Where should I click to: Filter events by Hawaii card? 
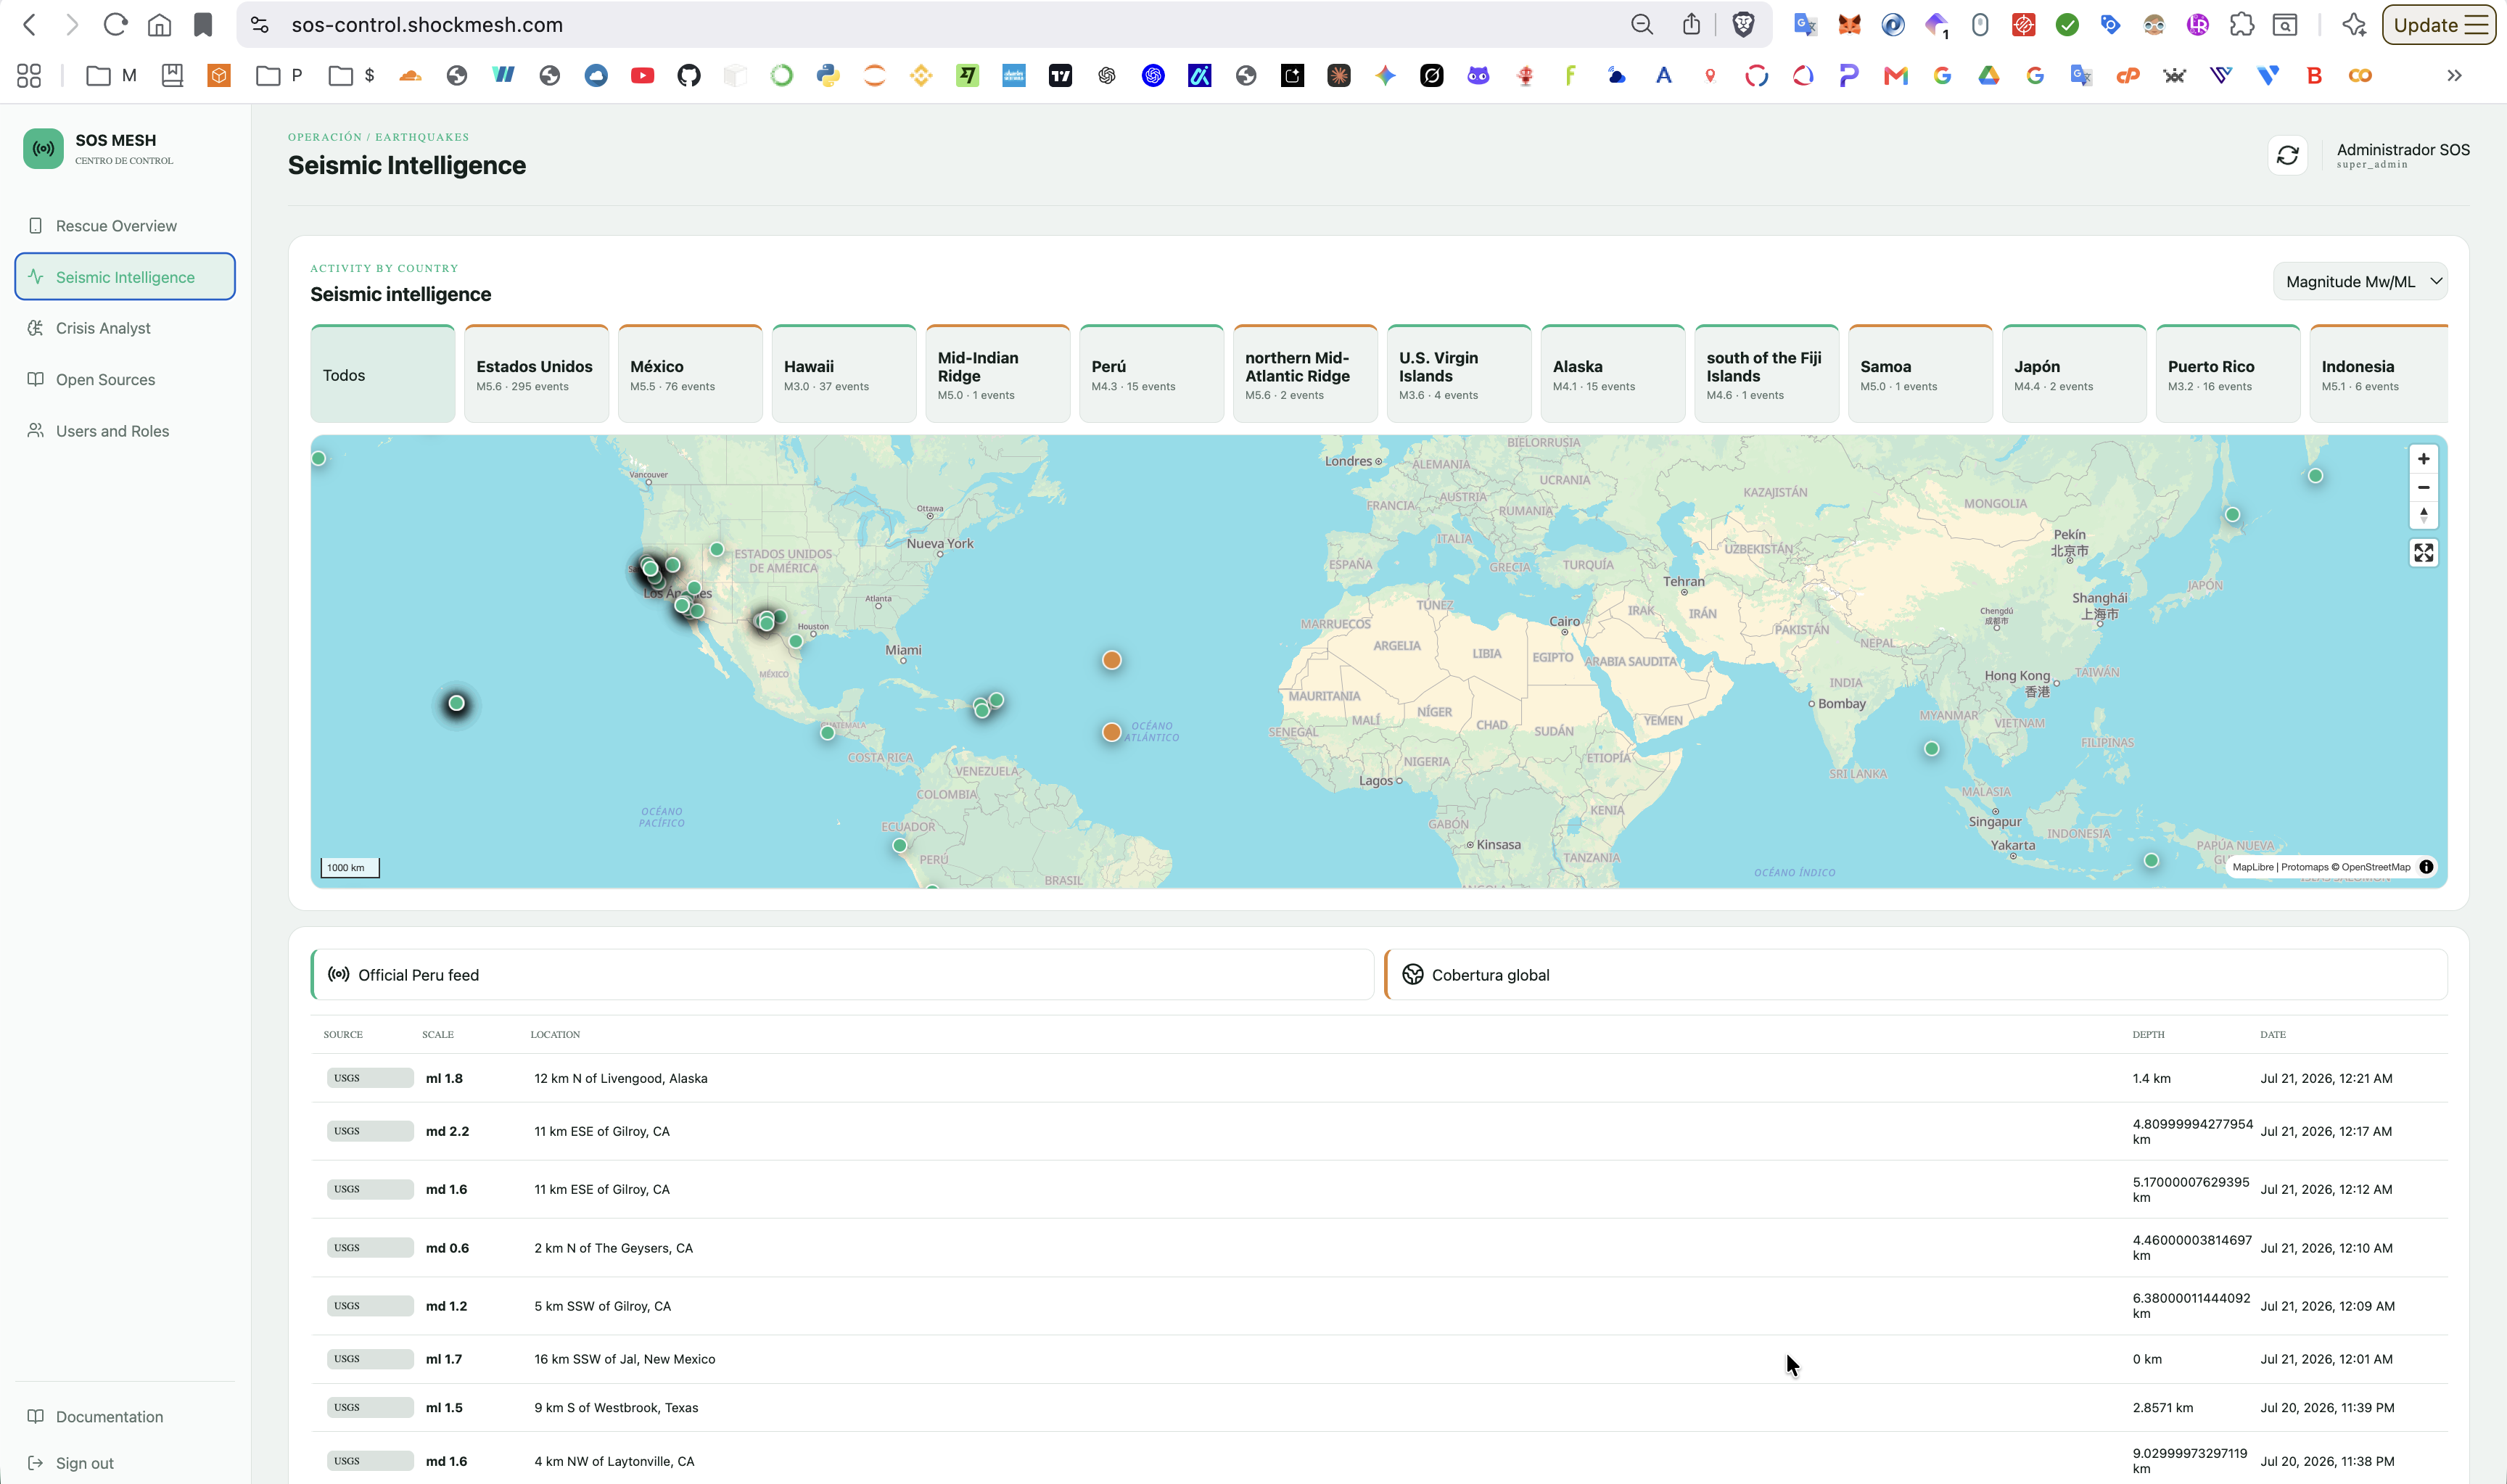[844, 374]
